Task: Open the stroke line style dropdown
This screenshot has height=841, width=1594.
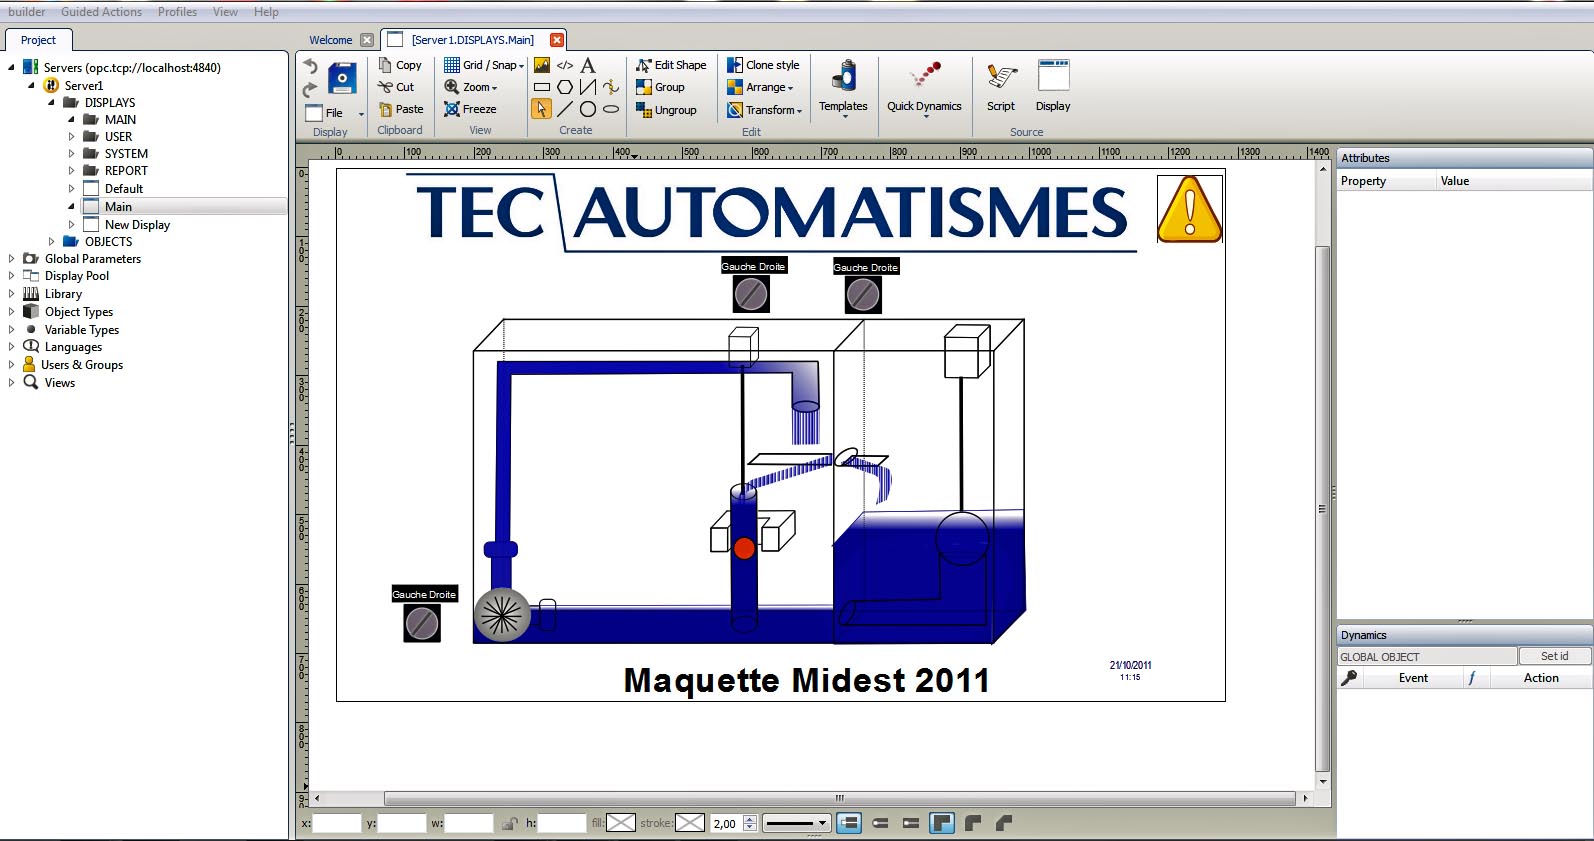Action: 797,823
